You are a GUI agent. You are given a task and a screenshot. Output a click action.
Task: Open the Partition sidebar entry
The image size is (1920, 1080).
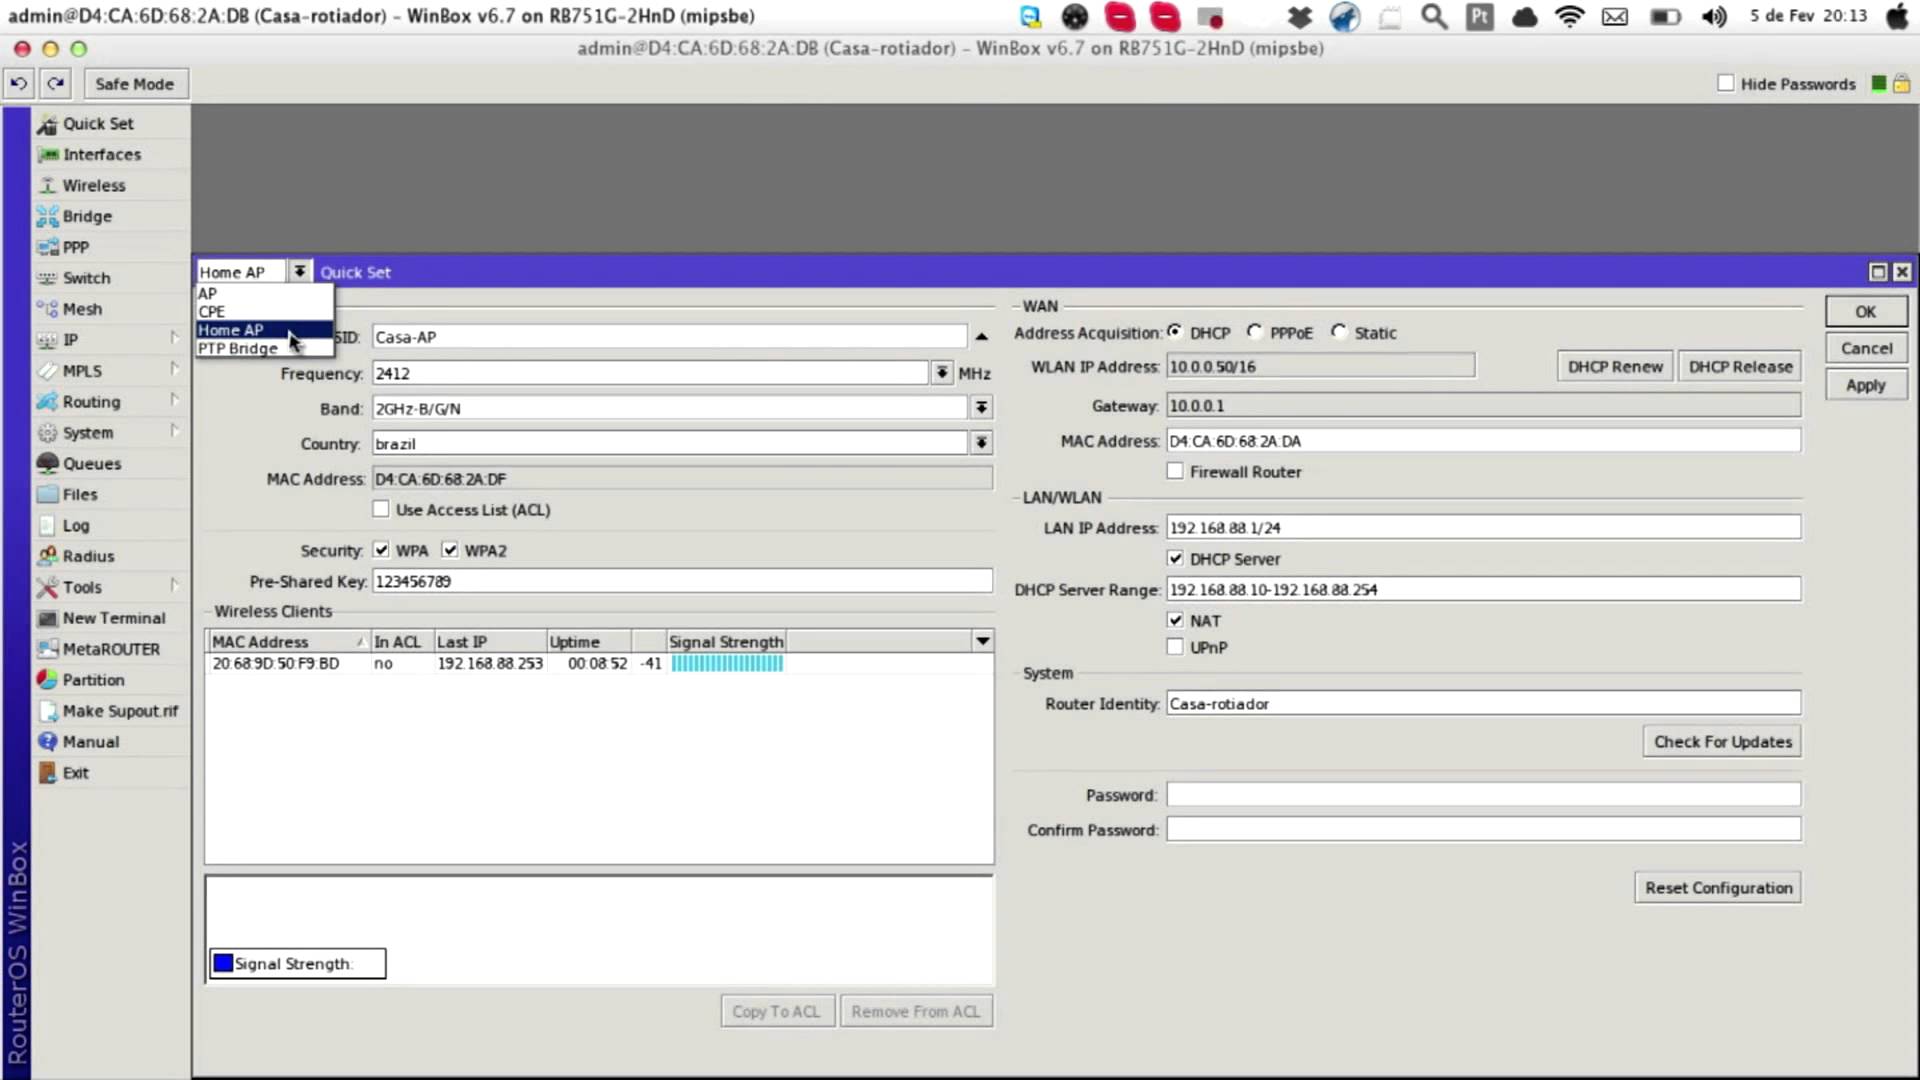[x=93, y=680]
